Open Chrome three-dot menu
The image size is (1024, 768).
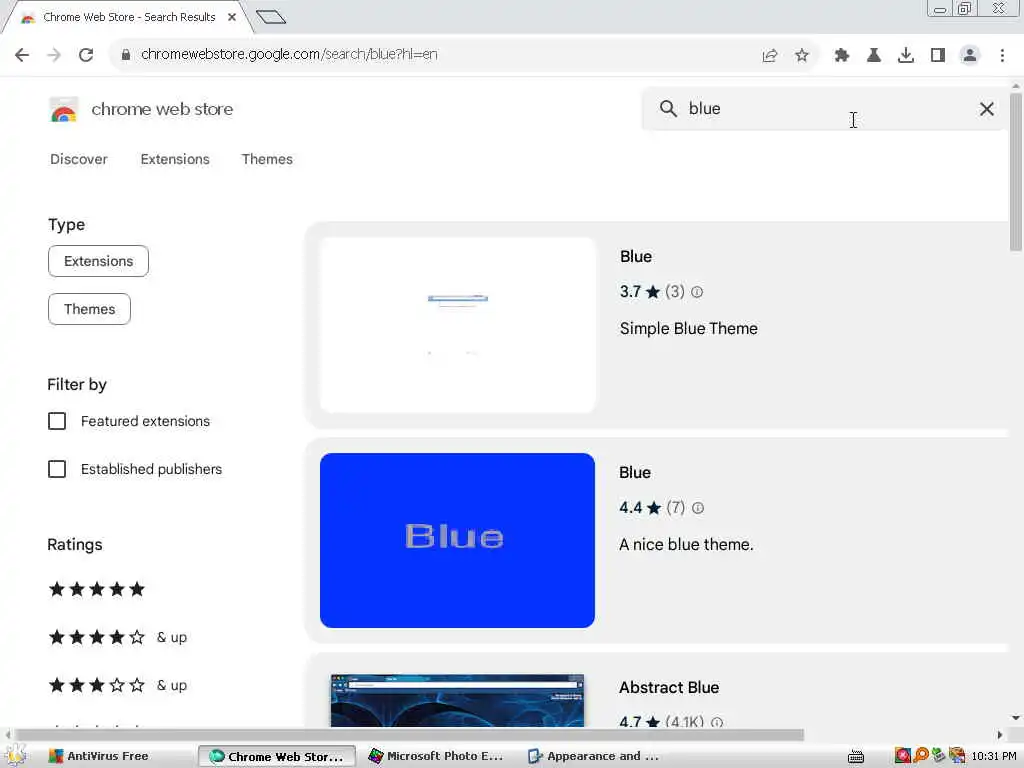[1002, 56]
